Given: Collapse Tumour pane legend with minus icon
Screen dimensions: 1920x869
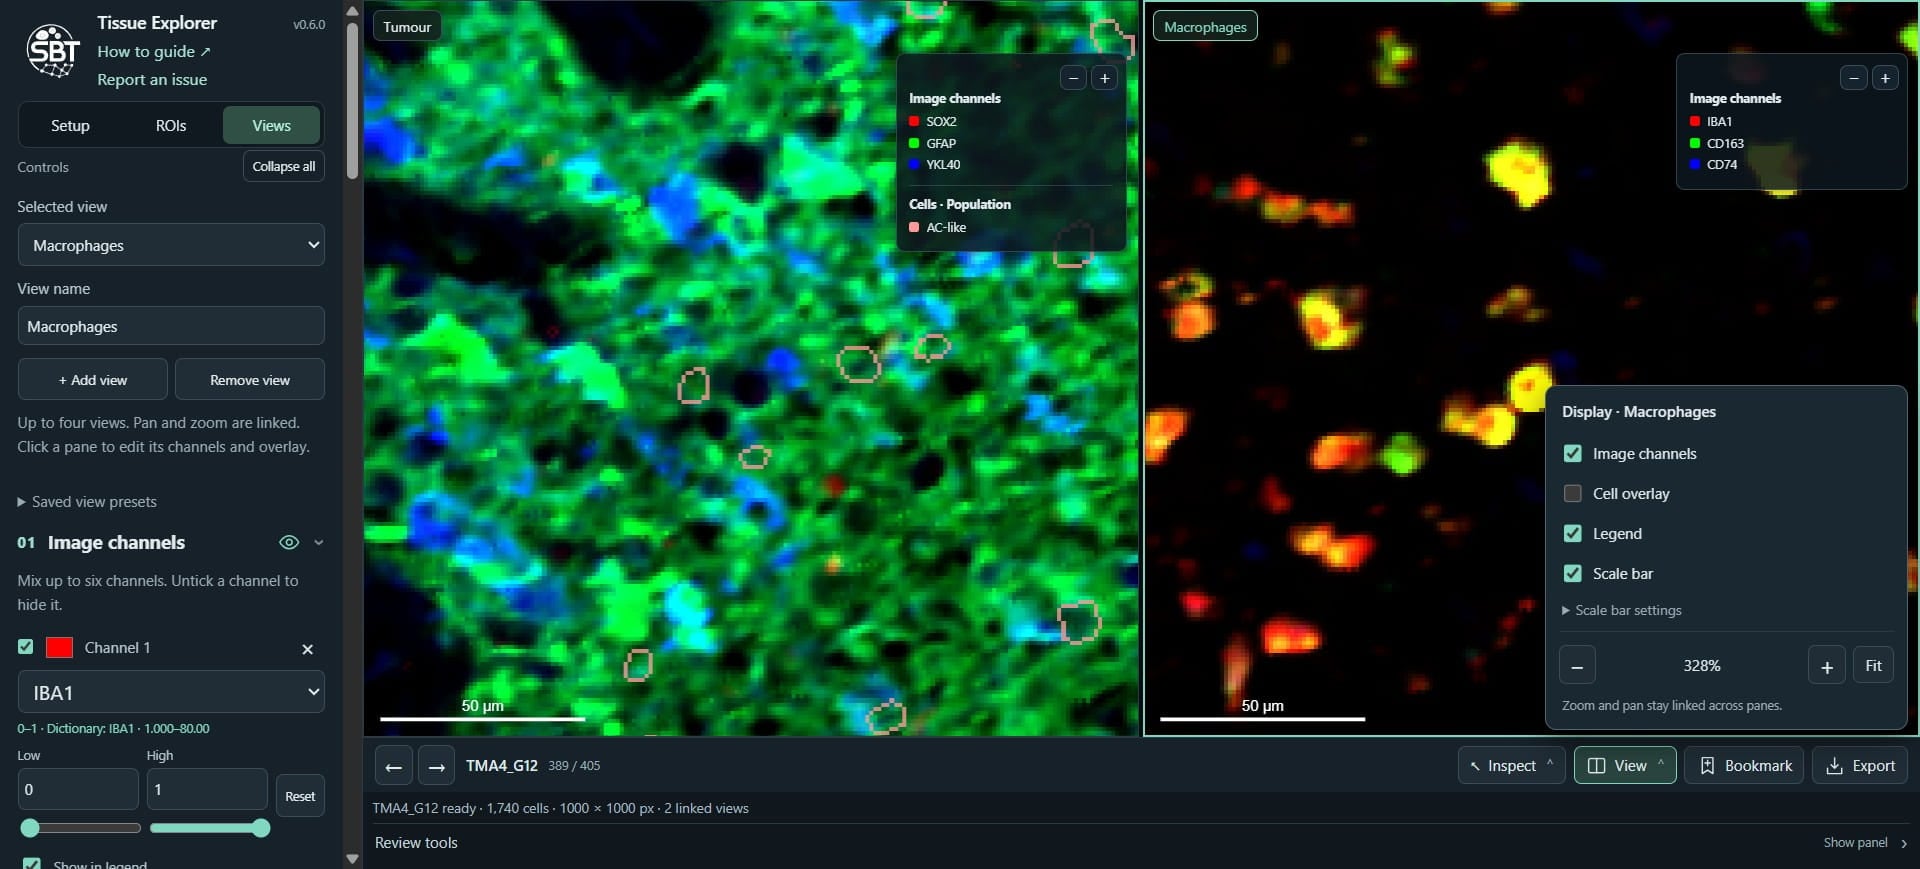Looking at the screenshot, I should point(1073,78).
